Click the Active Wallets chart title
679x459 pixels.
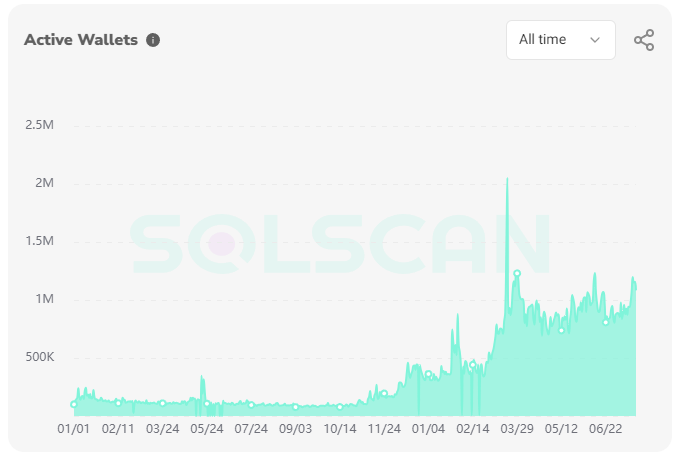click(81, 40)
